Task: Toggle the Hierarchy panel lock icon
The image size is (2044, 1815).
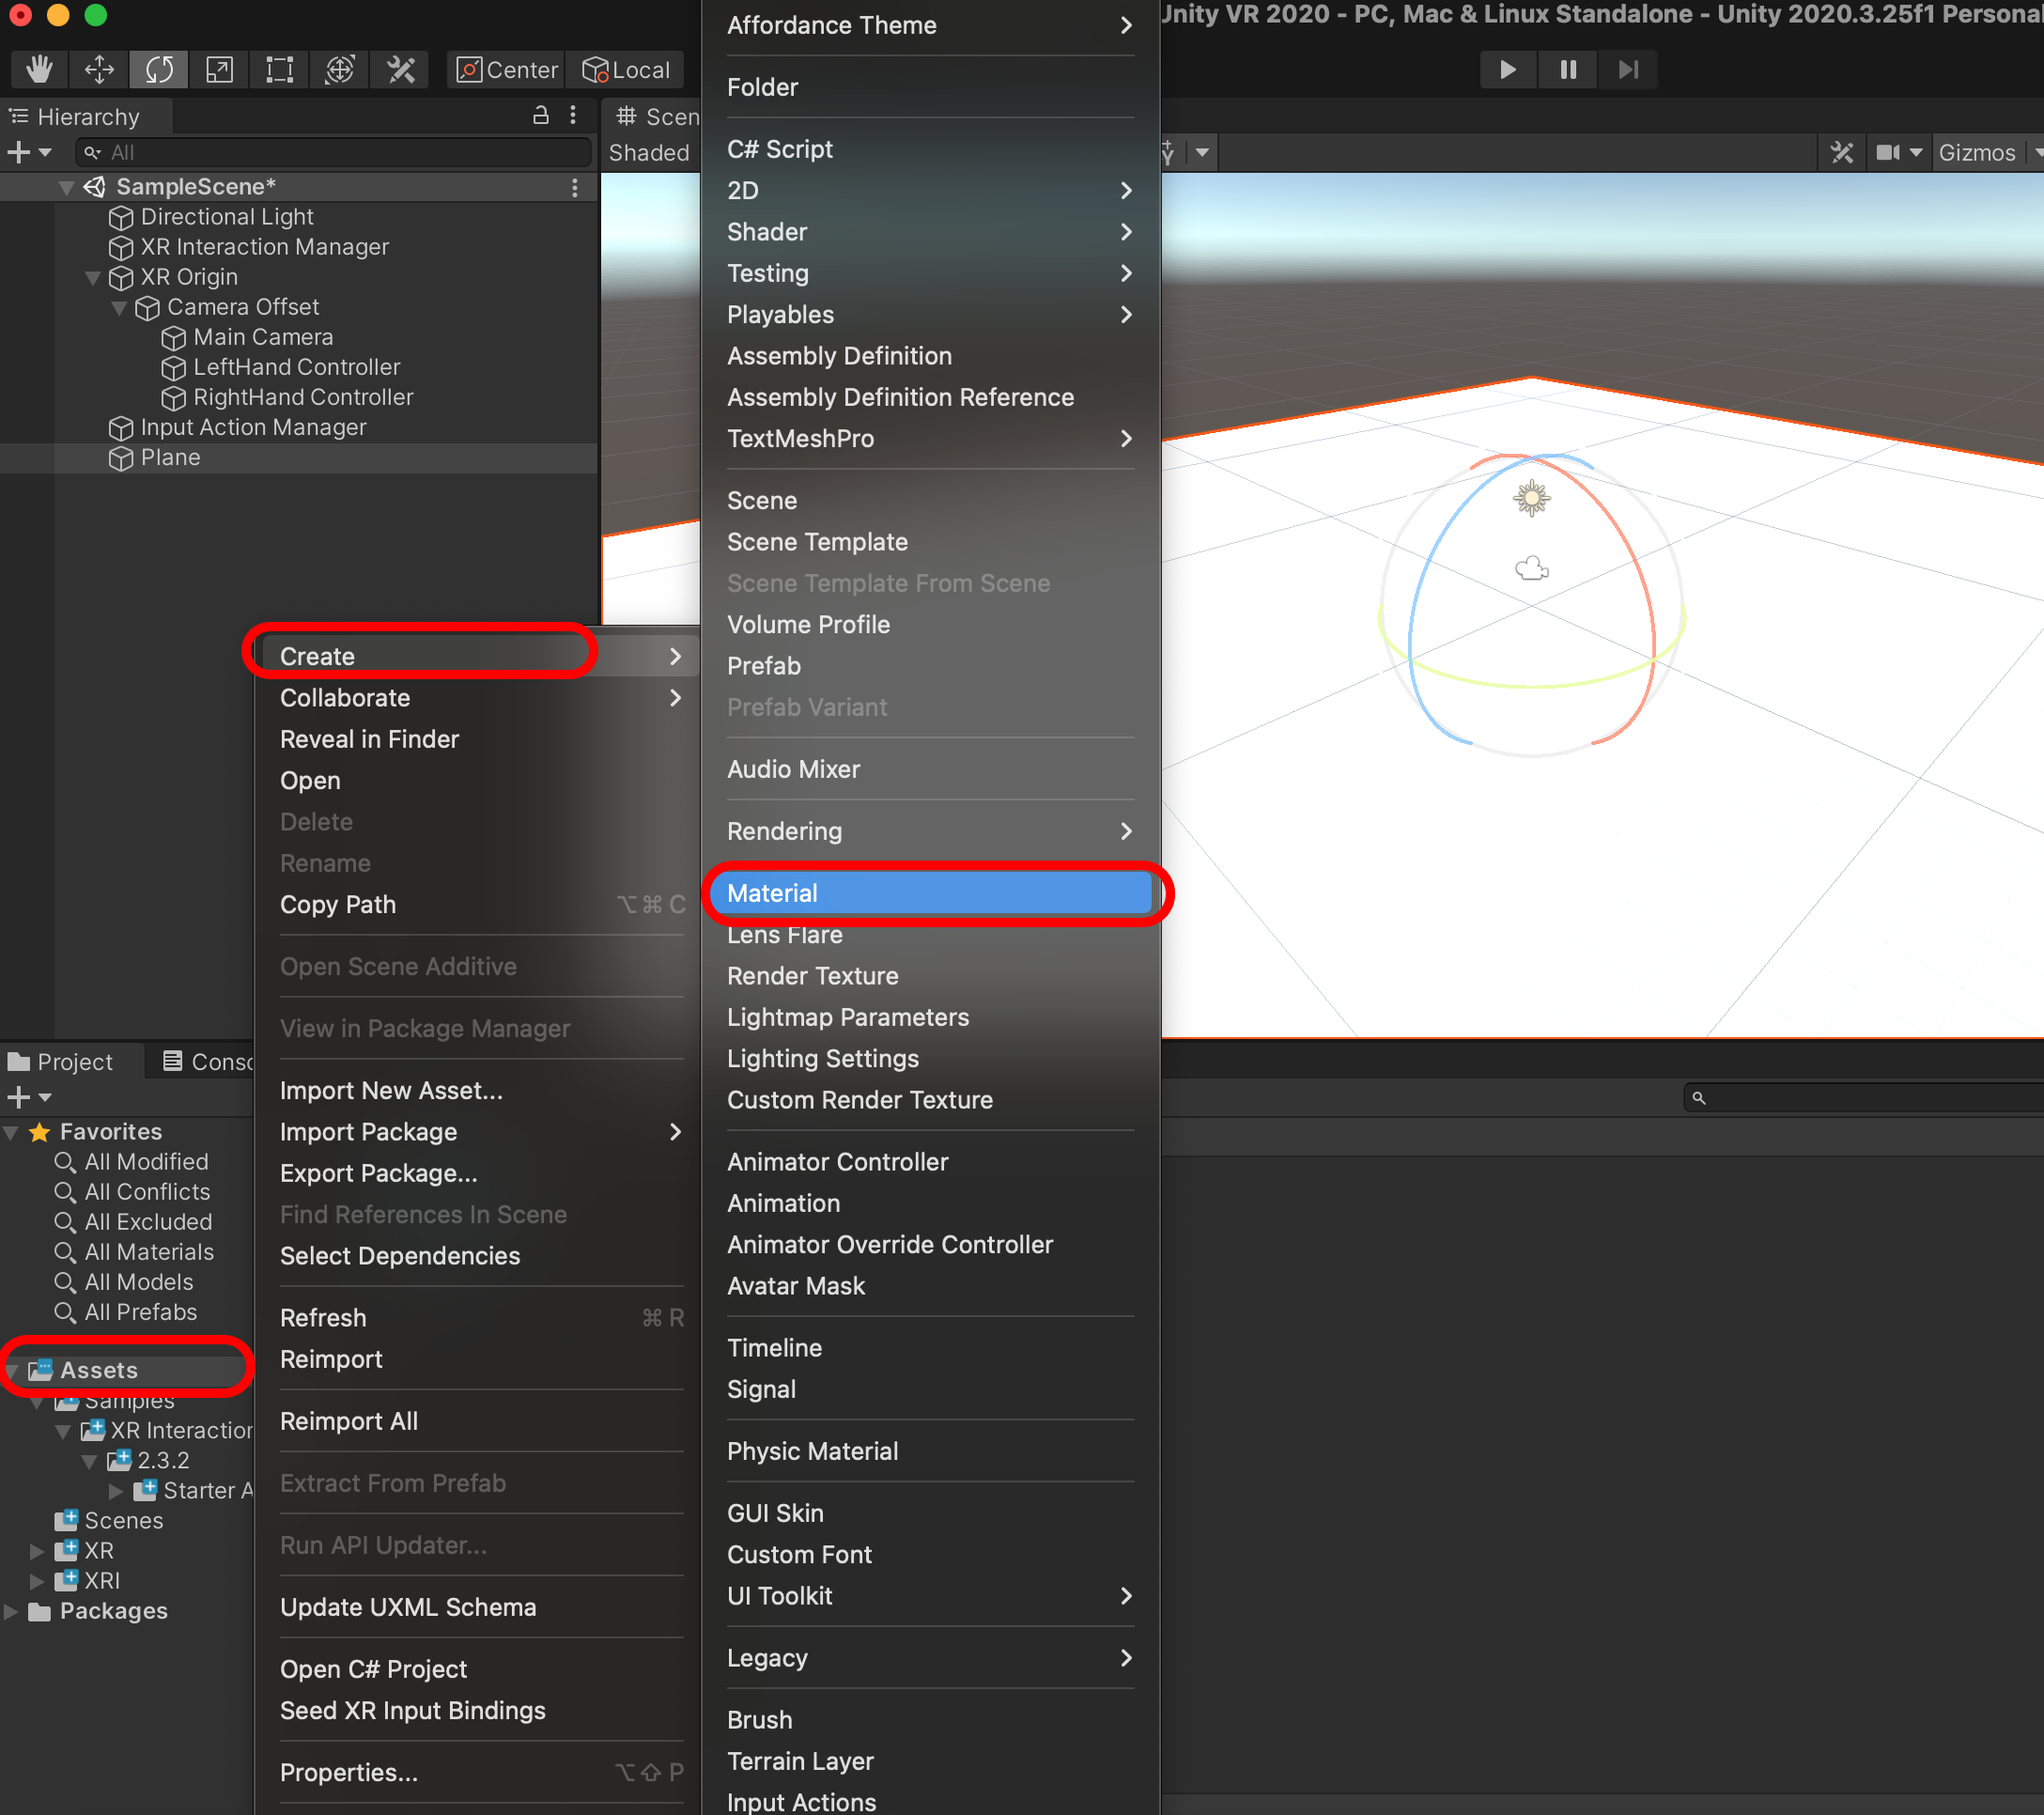Action: tap(540, 116)
